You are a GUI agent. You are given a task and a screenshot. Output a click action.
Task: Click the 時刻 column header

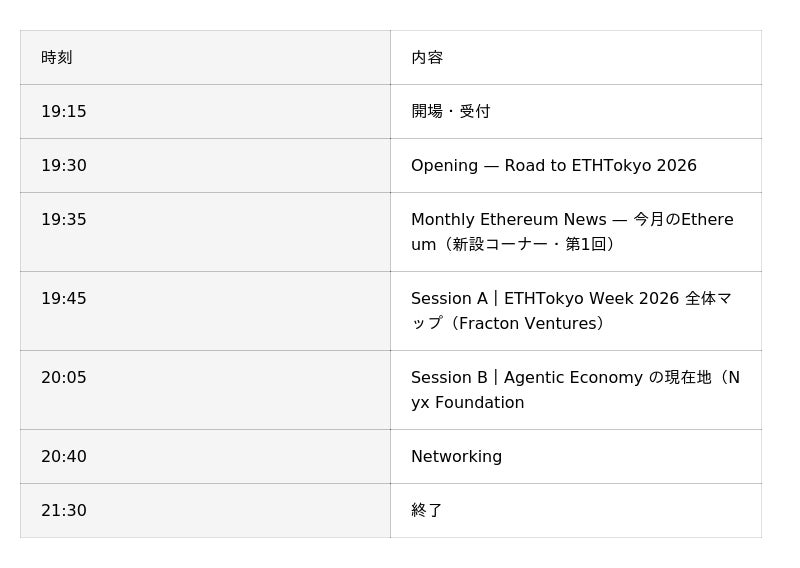[x=205, y=58]
